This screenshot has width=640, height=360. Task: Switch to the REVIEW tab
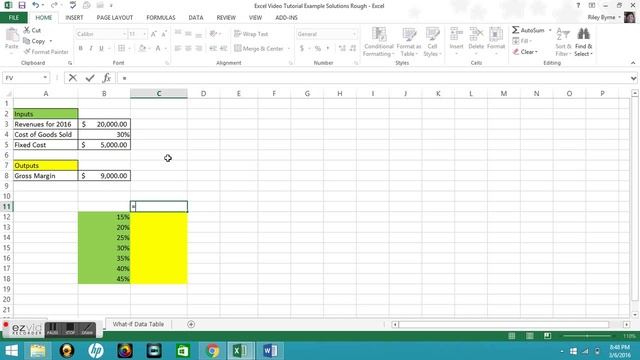tap(226, 18)
